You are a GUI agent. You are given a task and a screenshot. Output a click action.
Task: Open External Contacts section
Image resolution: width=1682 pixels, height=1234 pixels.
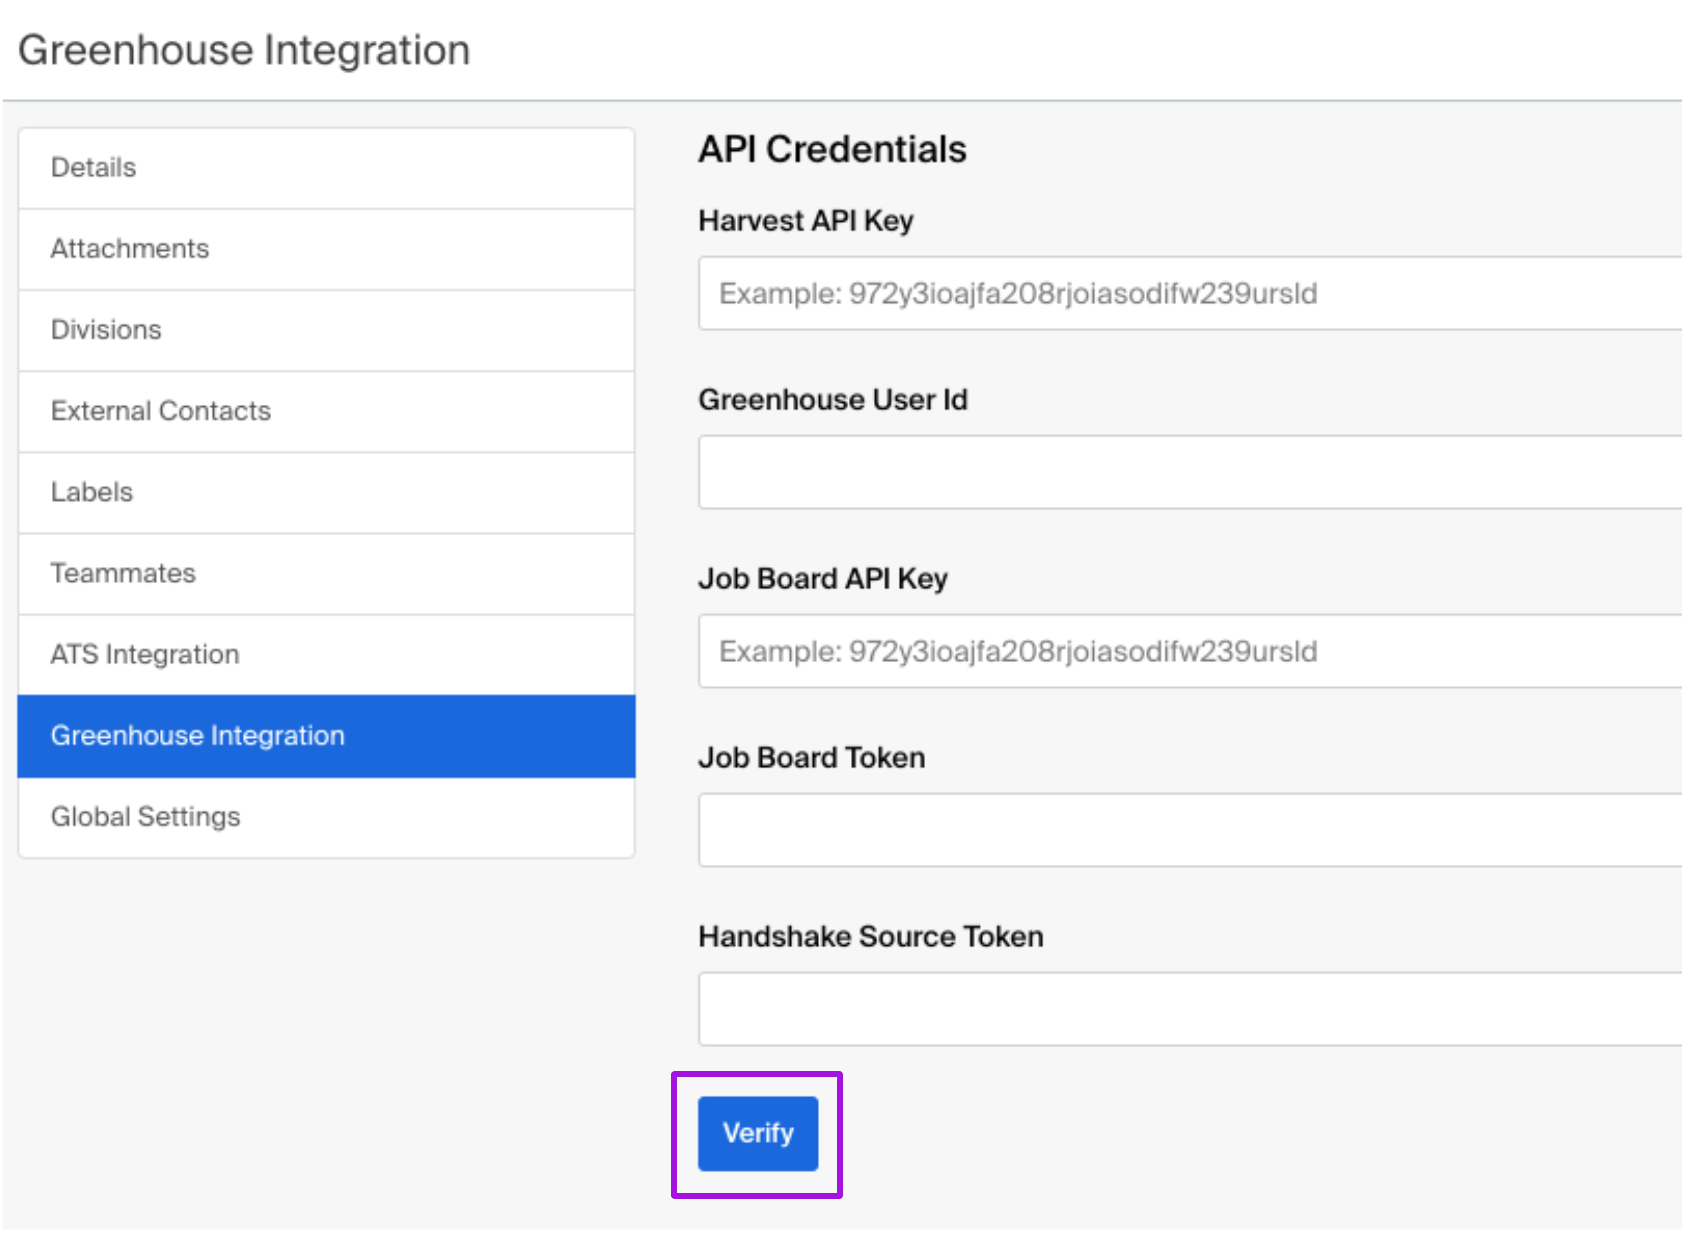[326, 411]
